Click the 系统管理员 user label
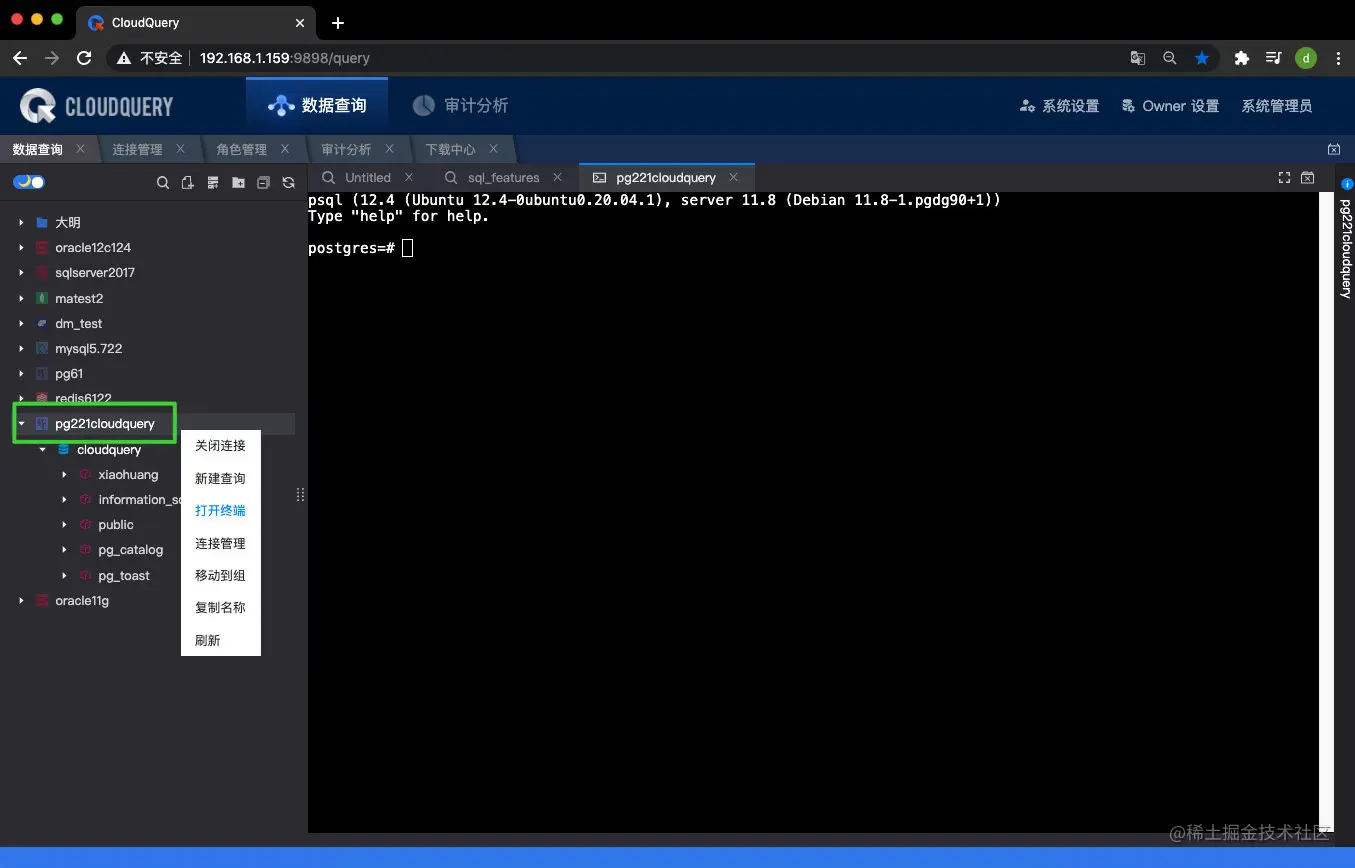Viewport: 1355px width, 868px height. (x=1276, y=106)
